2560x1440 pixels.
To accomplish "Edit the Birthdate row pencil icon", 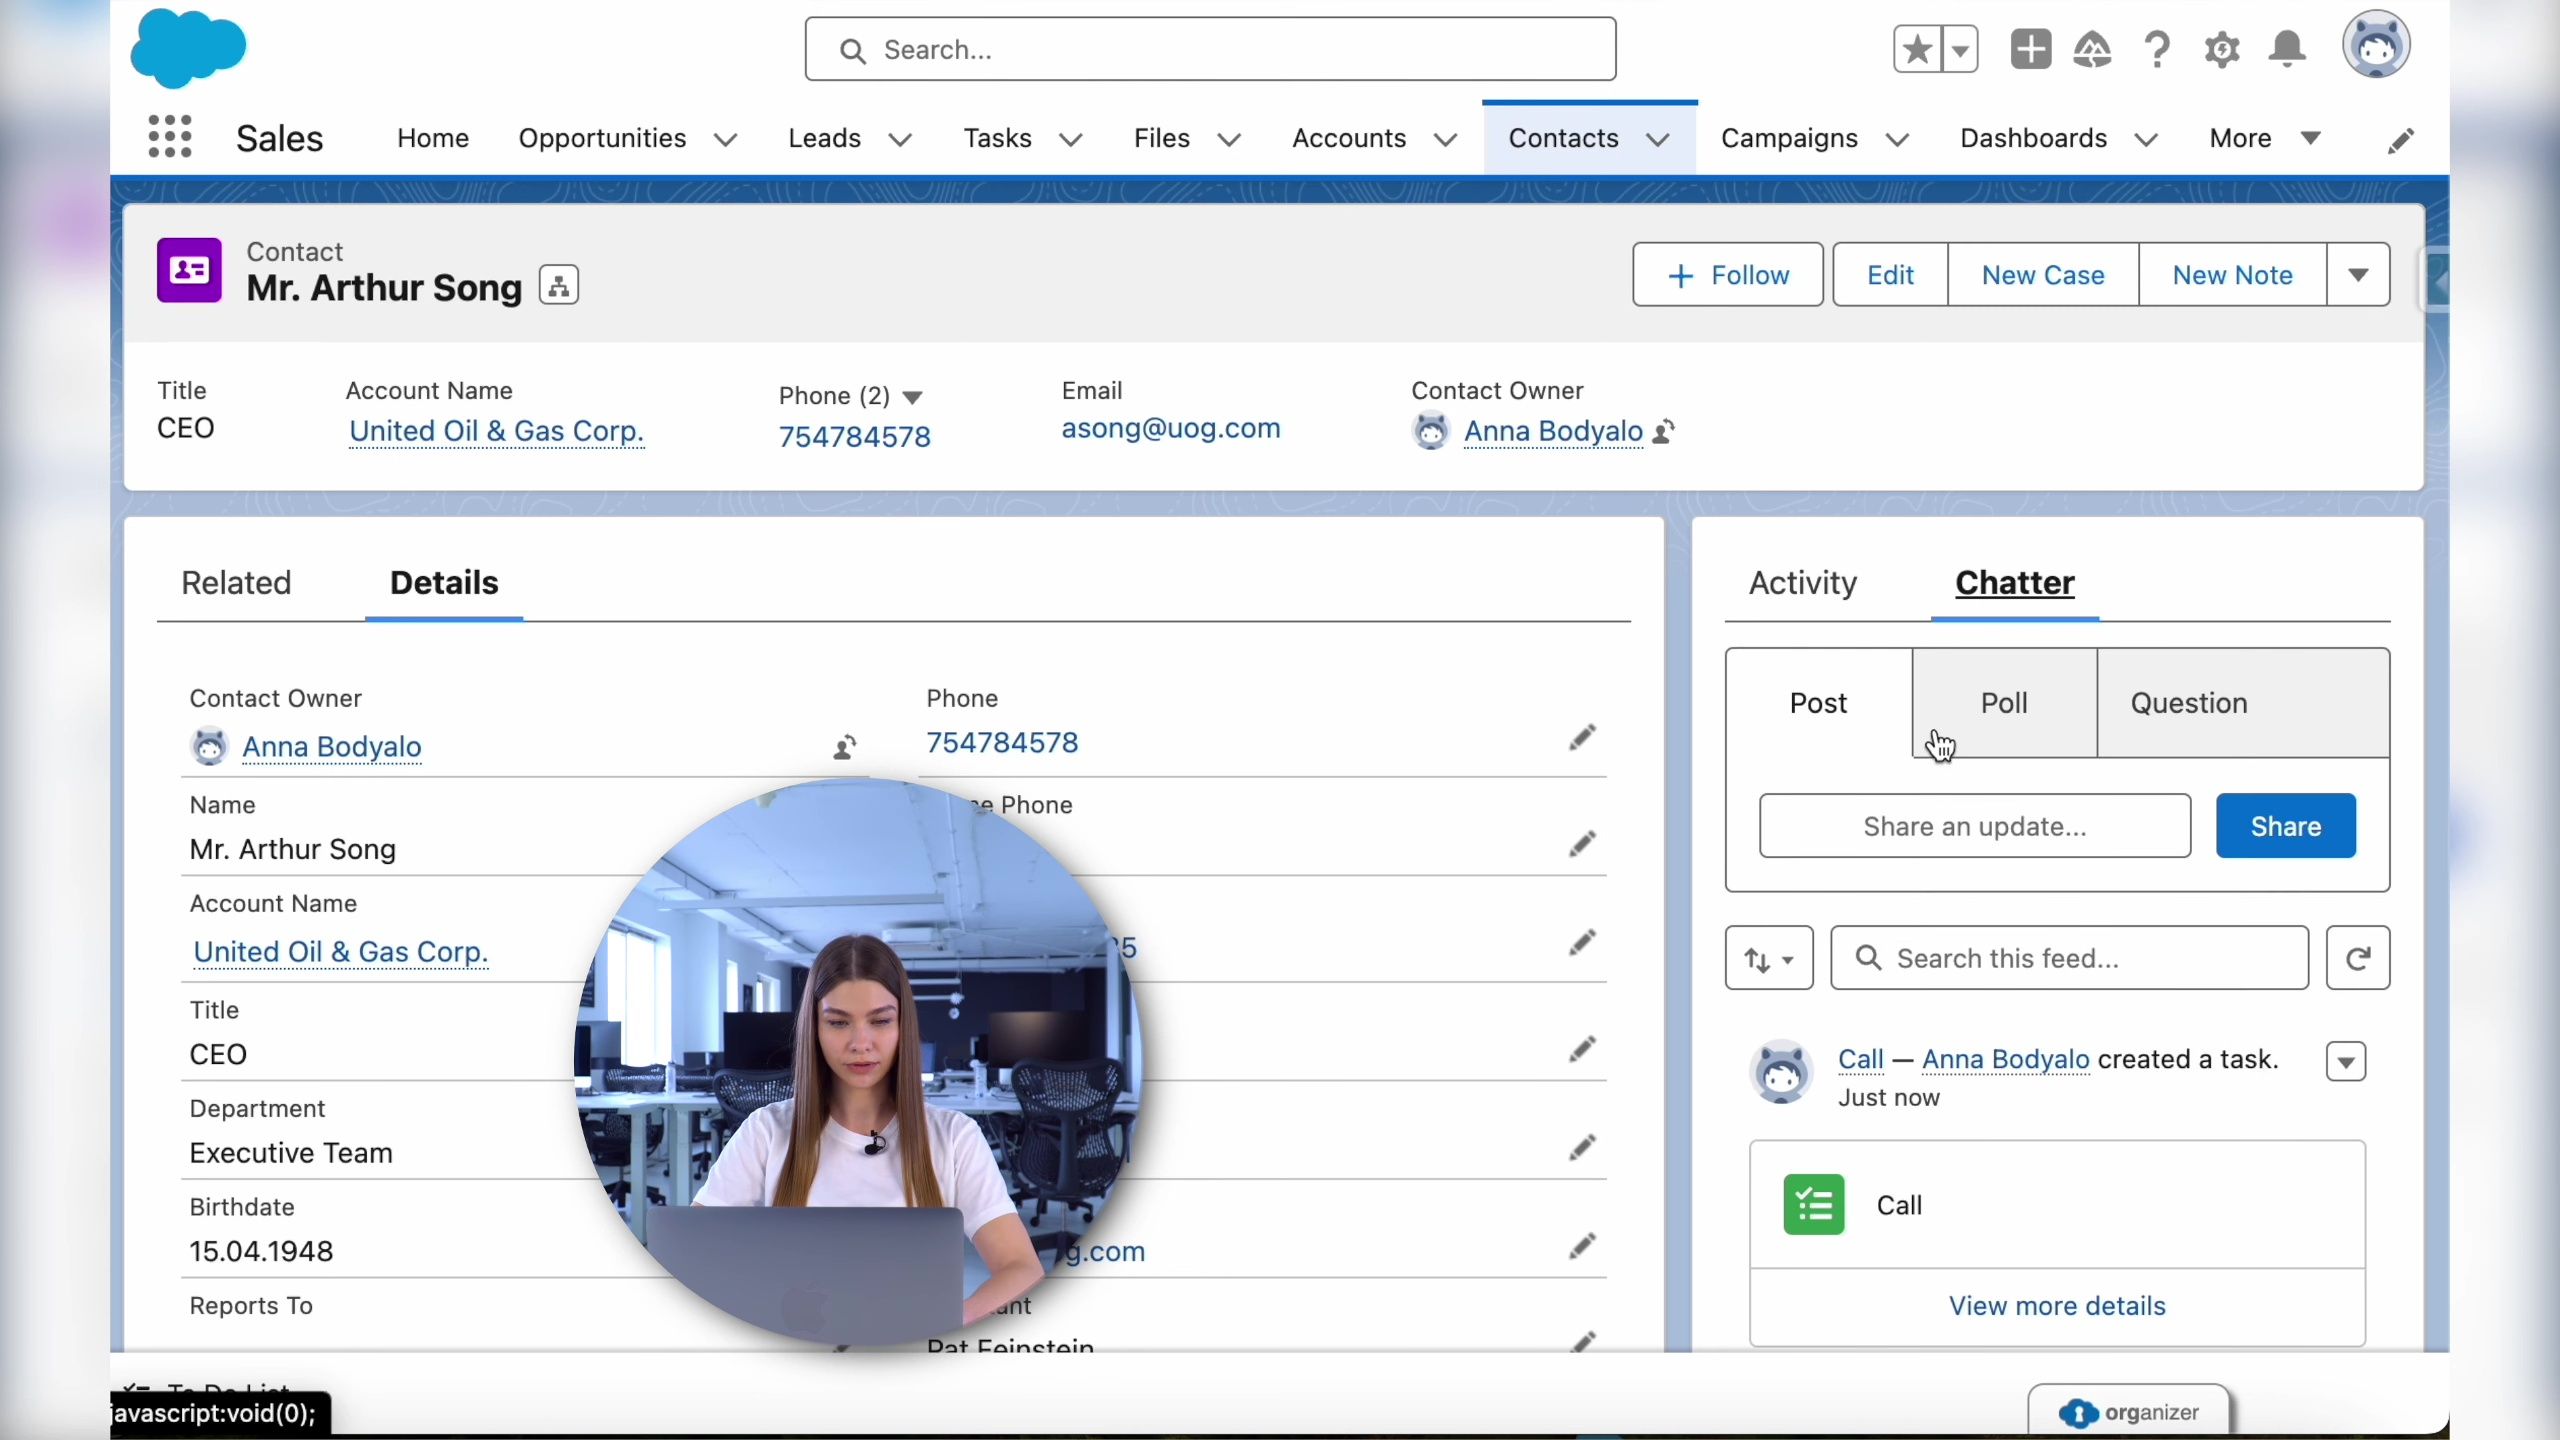I will pyautogui.click(x=1582, y=1246).
